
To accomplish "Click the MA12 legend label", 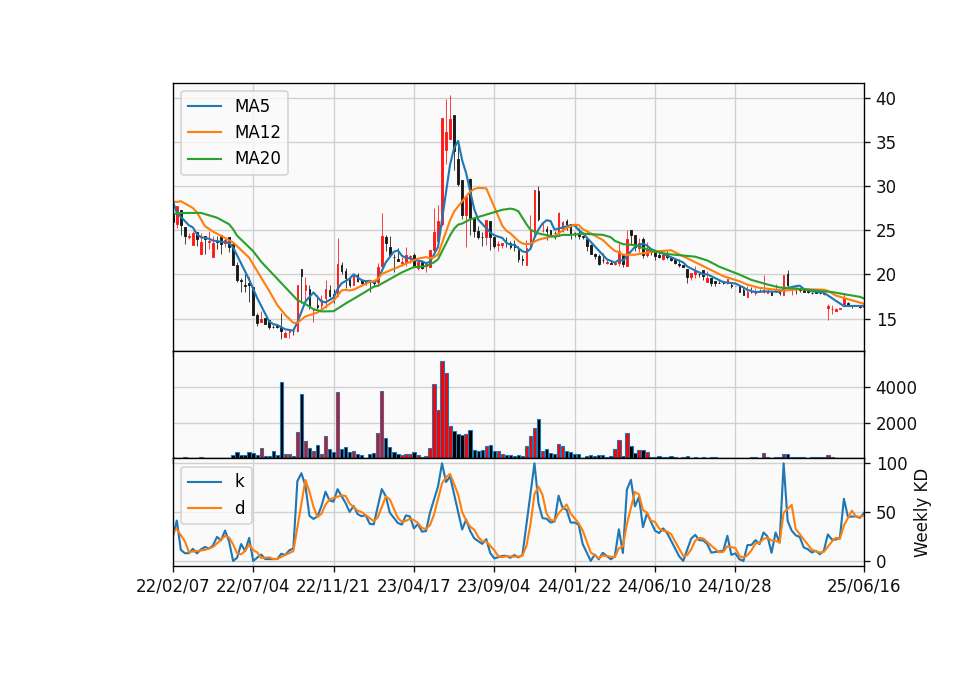I will tap(257, 132).
